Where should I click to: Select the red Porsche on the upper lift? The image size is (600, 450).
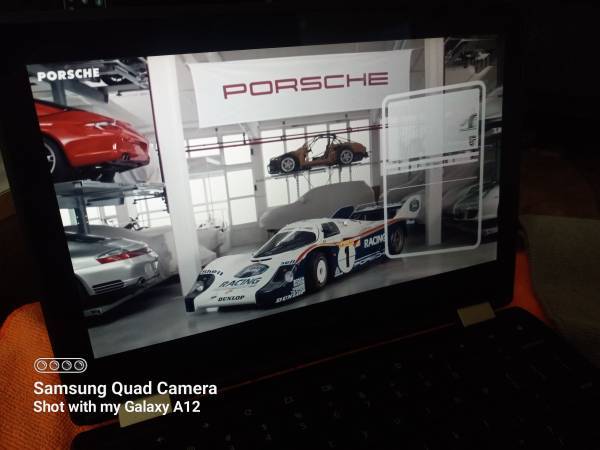90,135
